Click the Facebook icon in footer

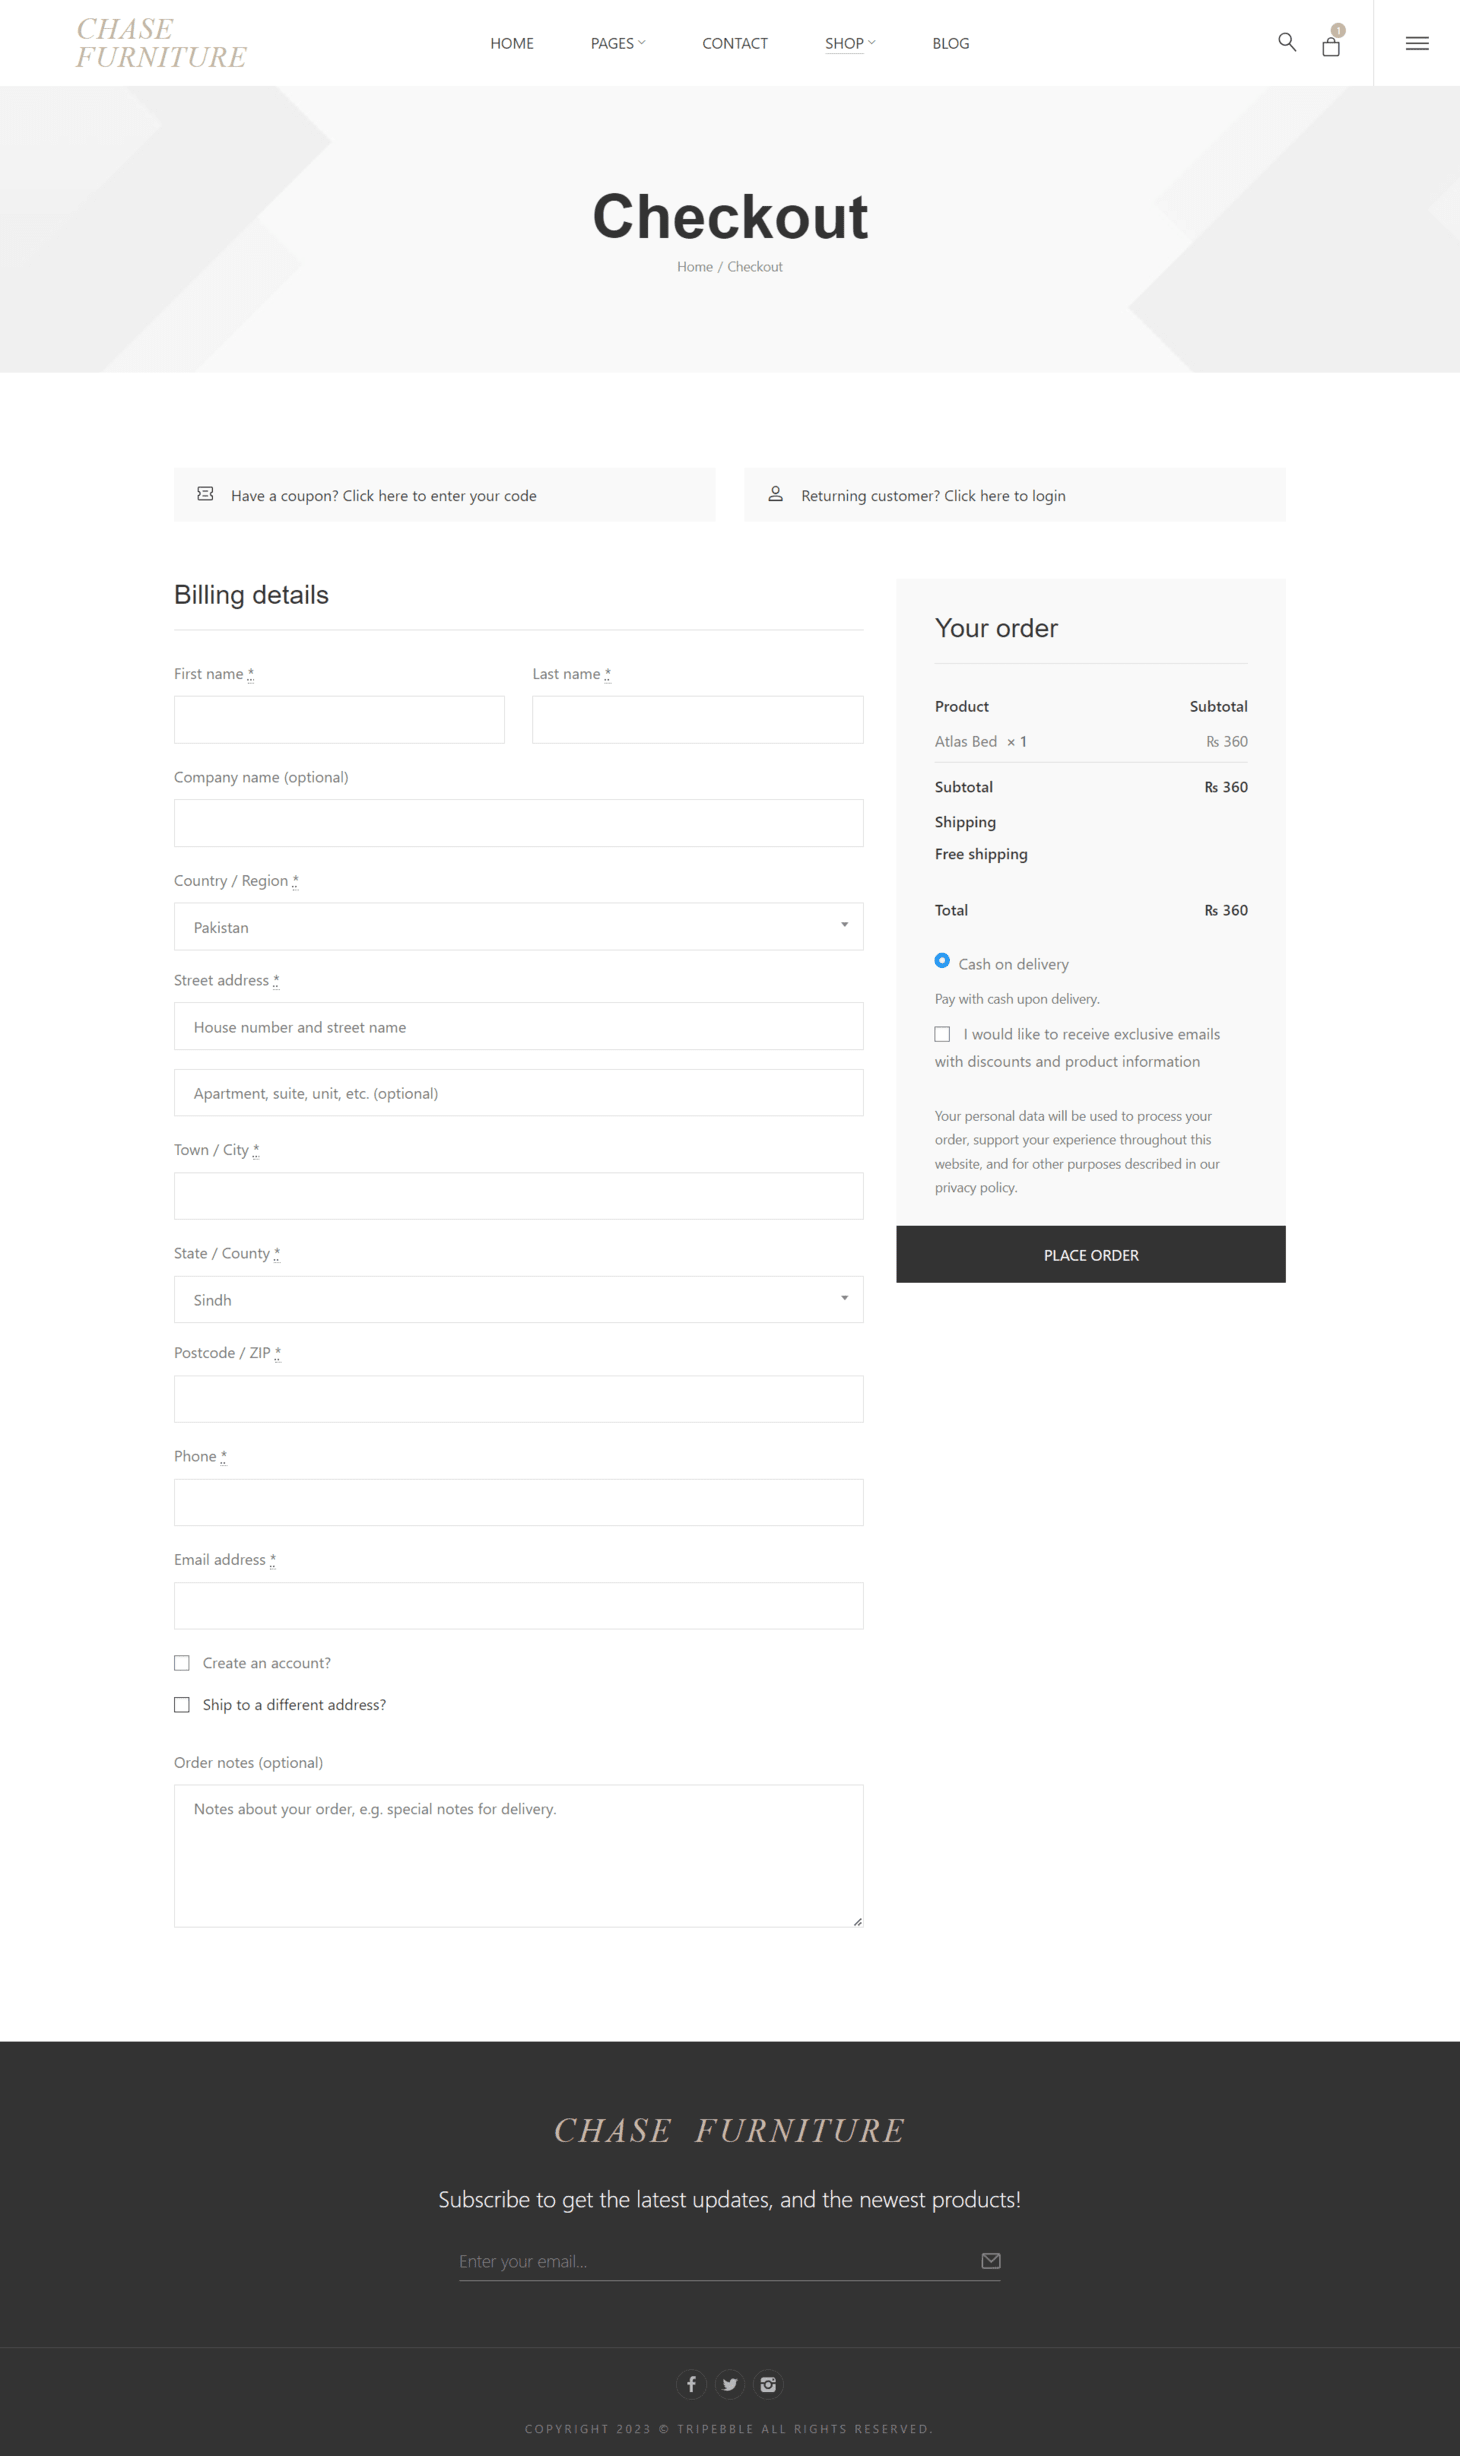point(691,2384)
